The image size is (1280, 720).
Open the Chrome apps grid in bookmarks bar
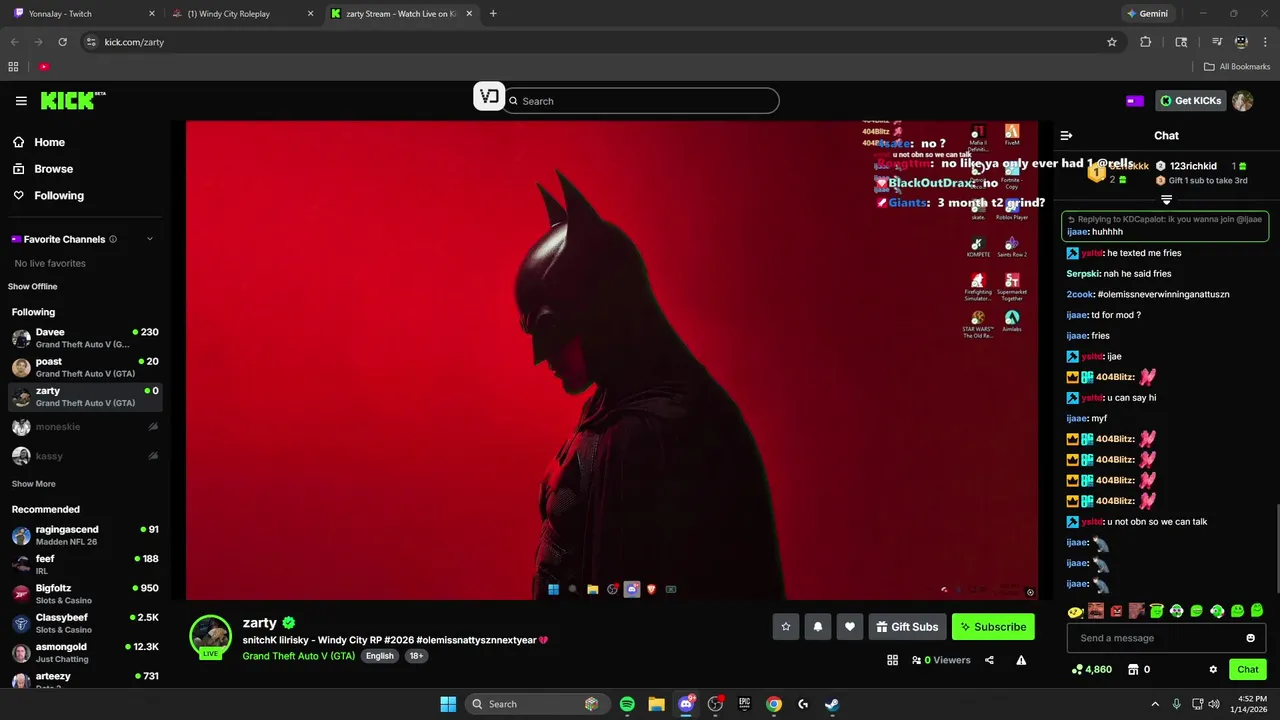(x=13, y=67)
